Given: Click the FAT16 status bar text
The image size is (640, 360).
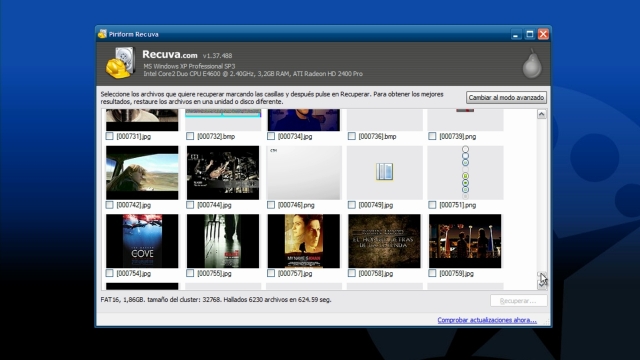Looking at the screenshot, I should pos(216,300).
